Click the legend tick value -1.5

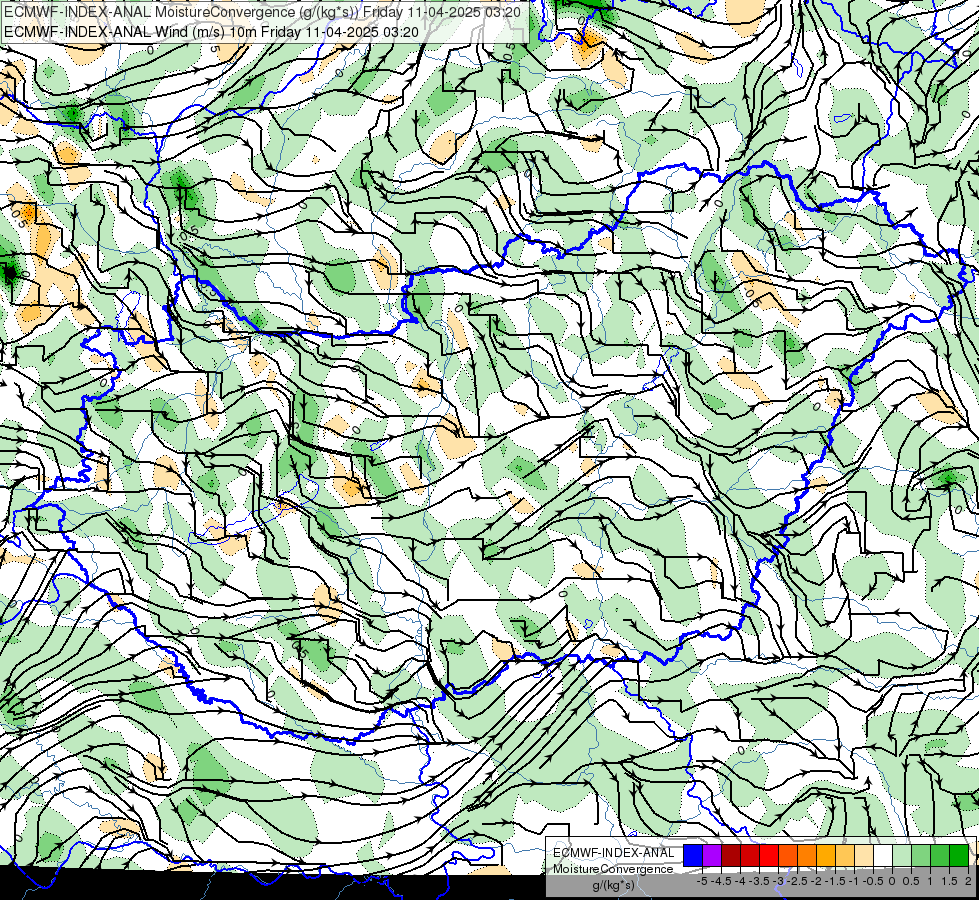click(x=835, y=881)
